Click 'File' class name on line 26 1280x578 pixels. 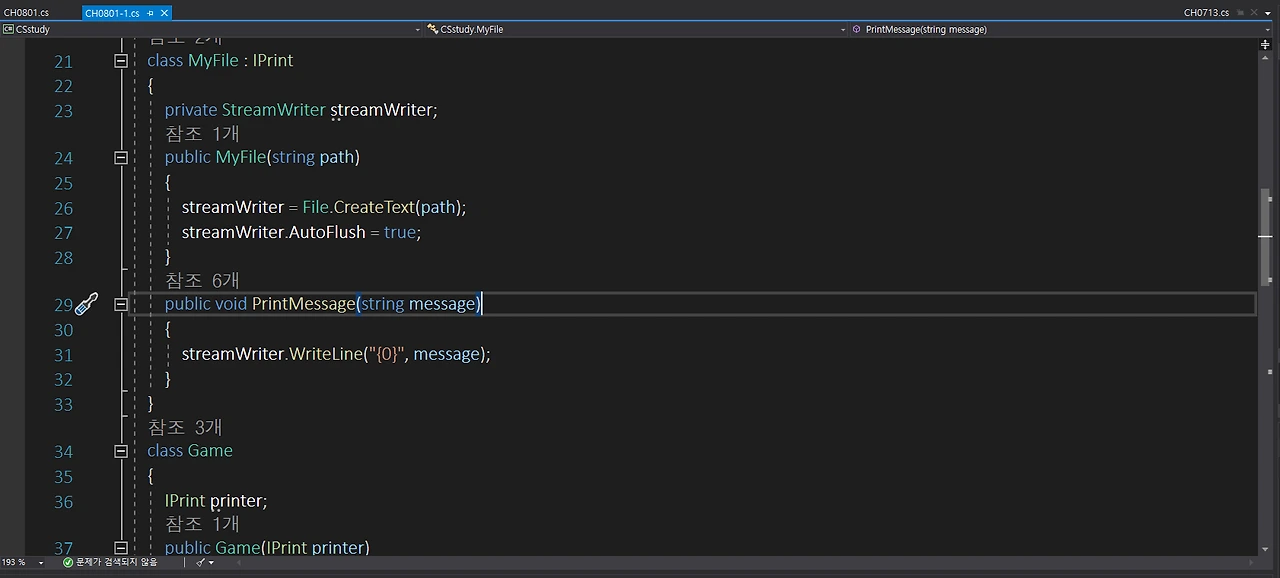tap(316, 207)
